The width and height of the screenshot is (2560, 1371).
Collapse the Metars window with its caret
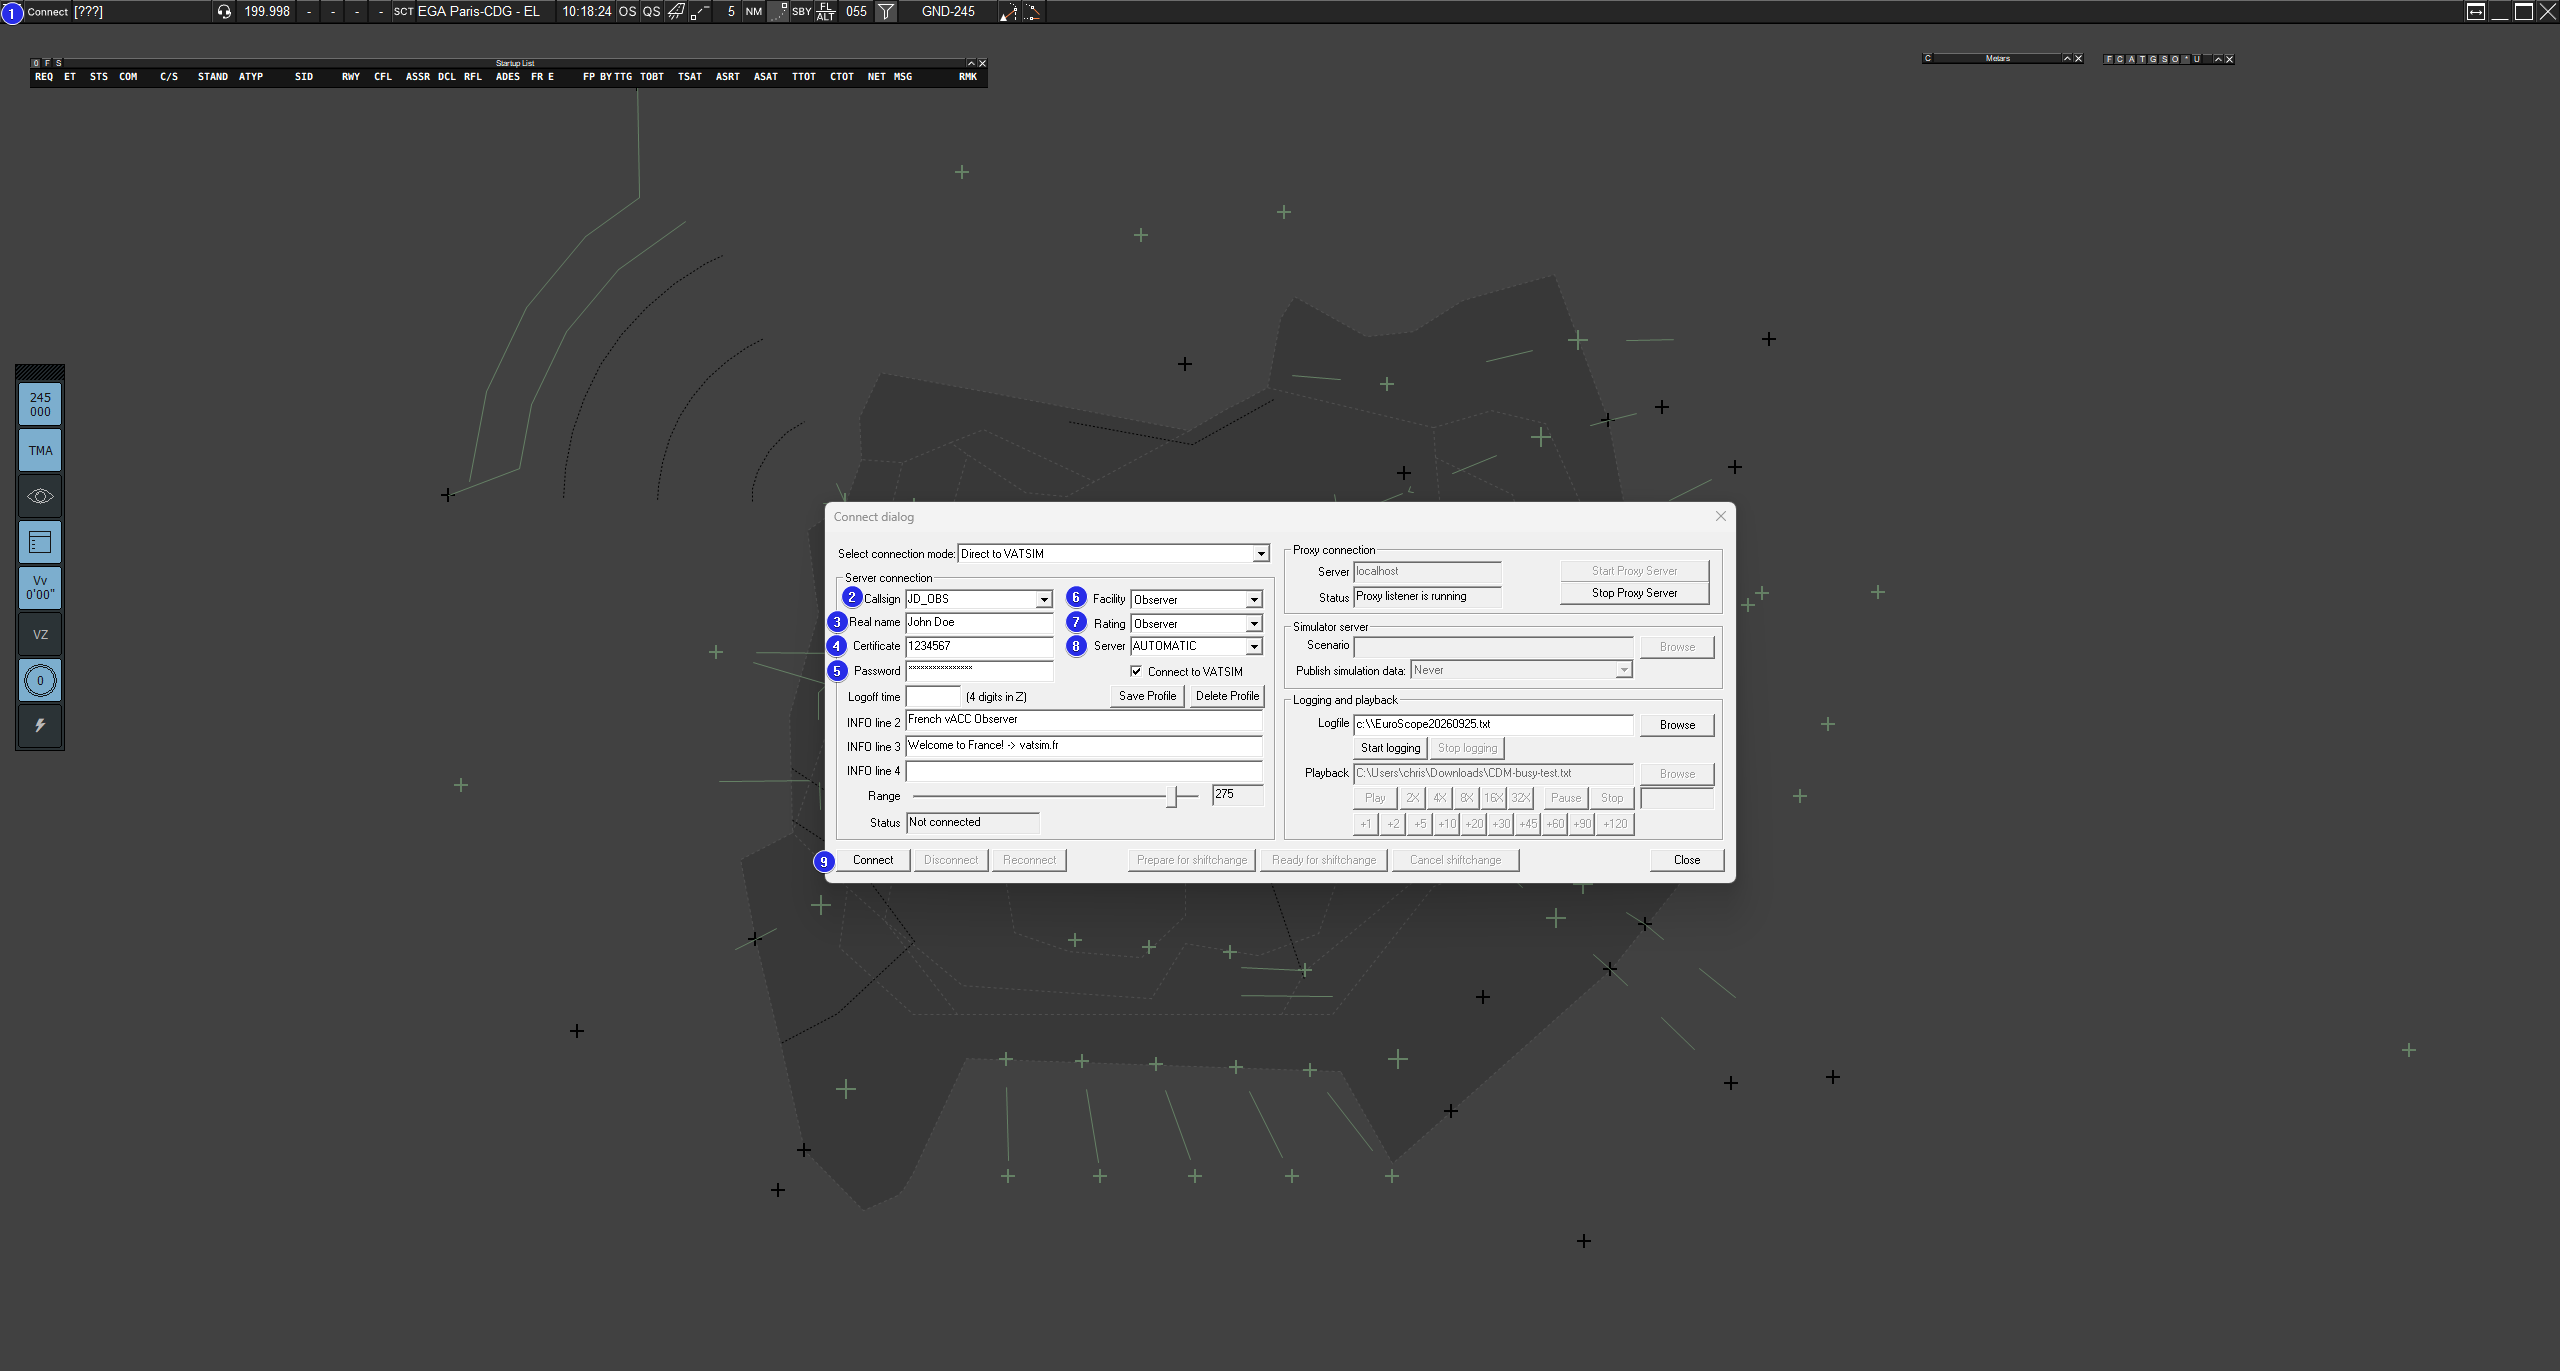(x=2067, y=59)
